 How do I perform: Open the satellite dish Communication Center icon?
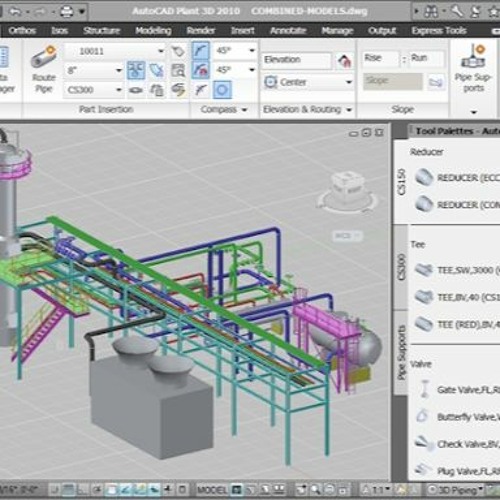tap(476, 12)
